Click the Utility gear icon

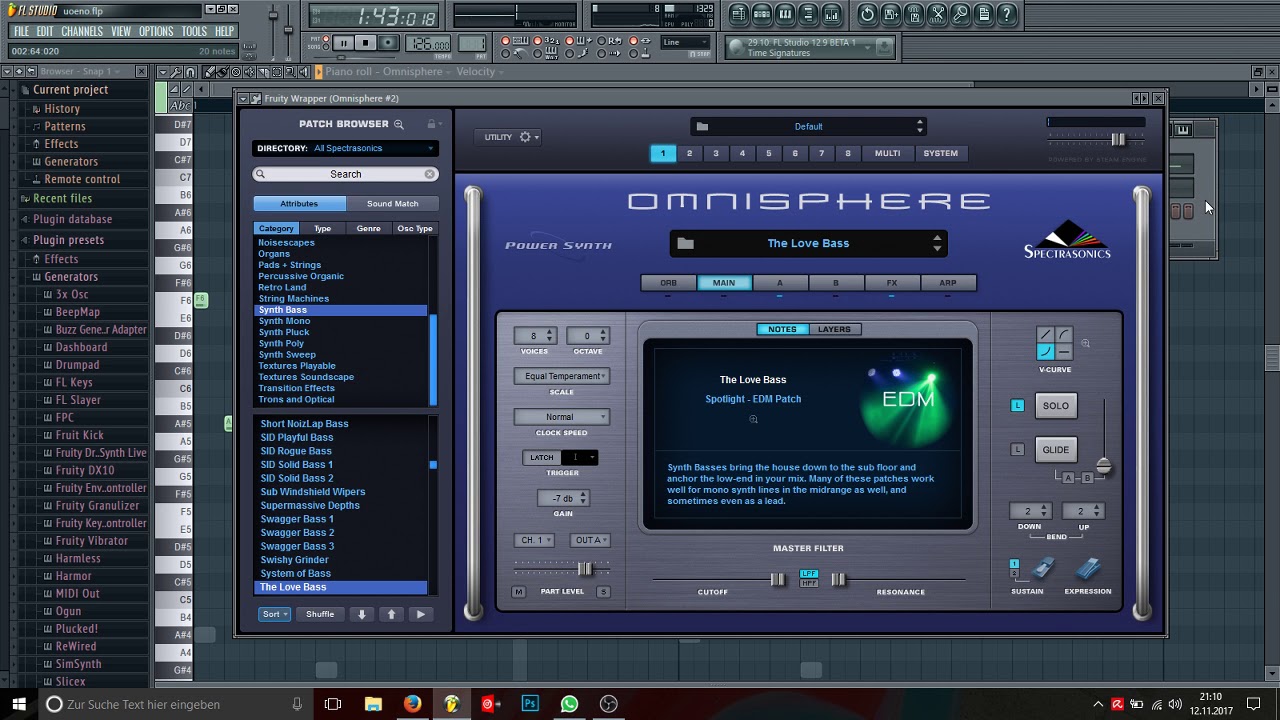pyautogui.click(x=525, y=137)
